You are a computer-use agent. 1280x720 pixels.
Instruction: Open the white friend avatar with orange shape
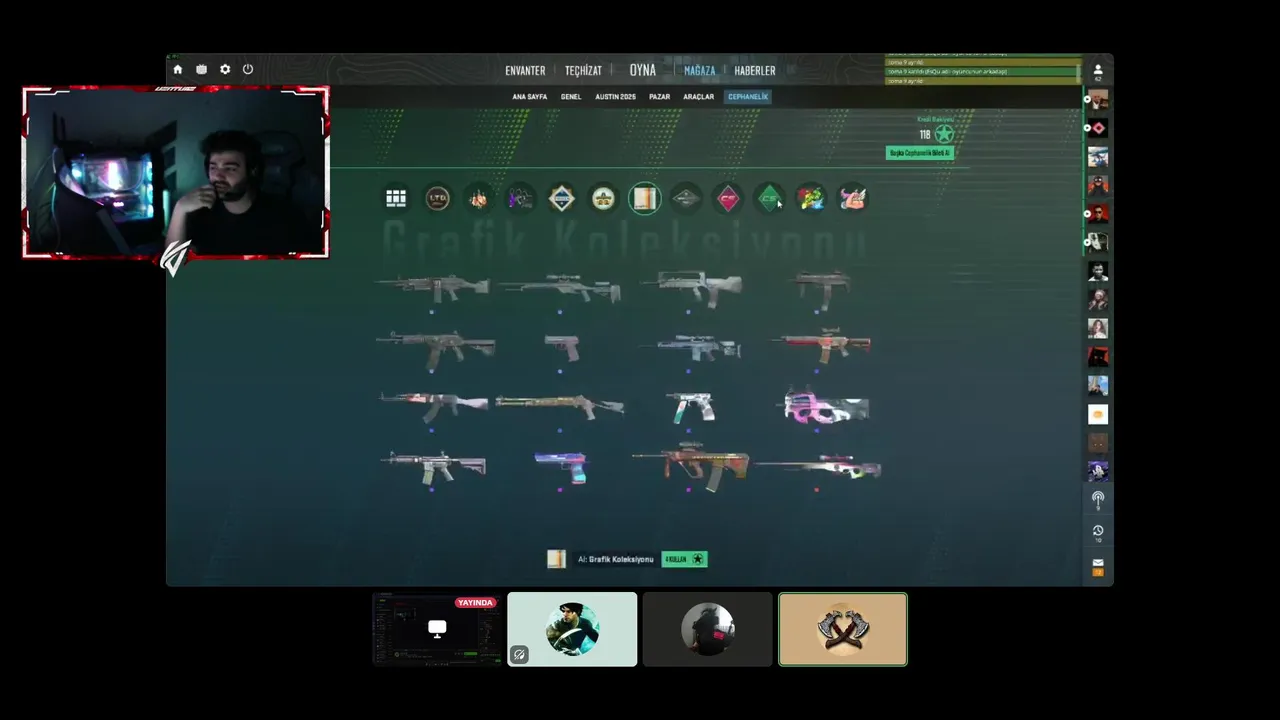(1098, 414)
